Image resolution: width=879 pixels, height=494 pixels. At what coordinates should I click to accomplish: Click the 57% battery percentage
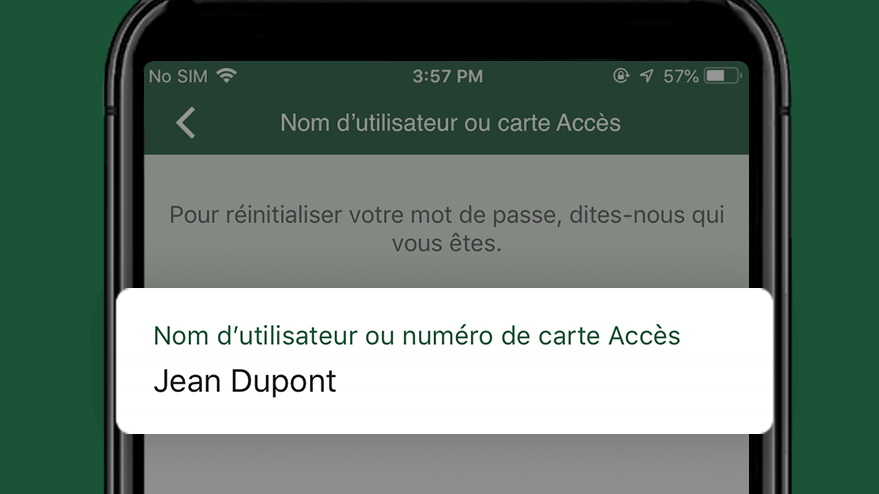point(681,76)
